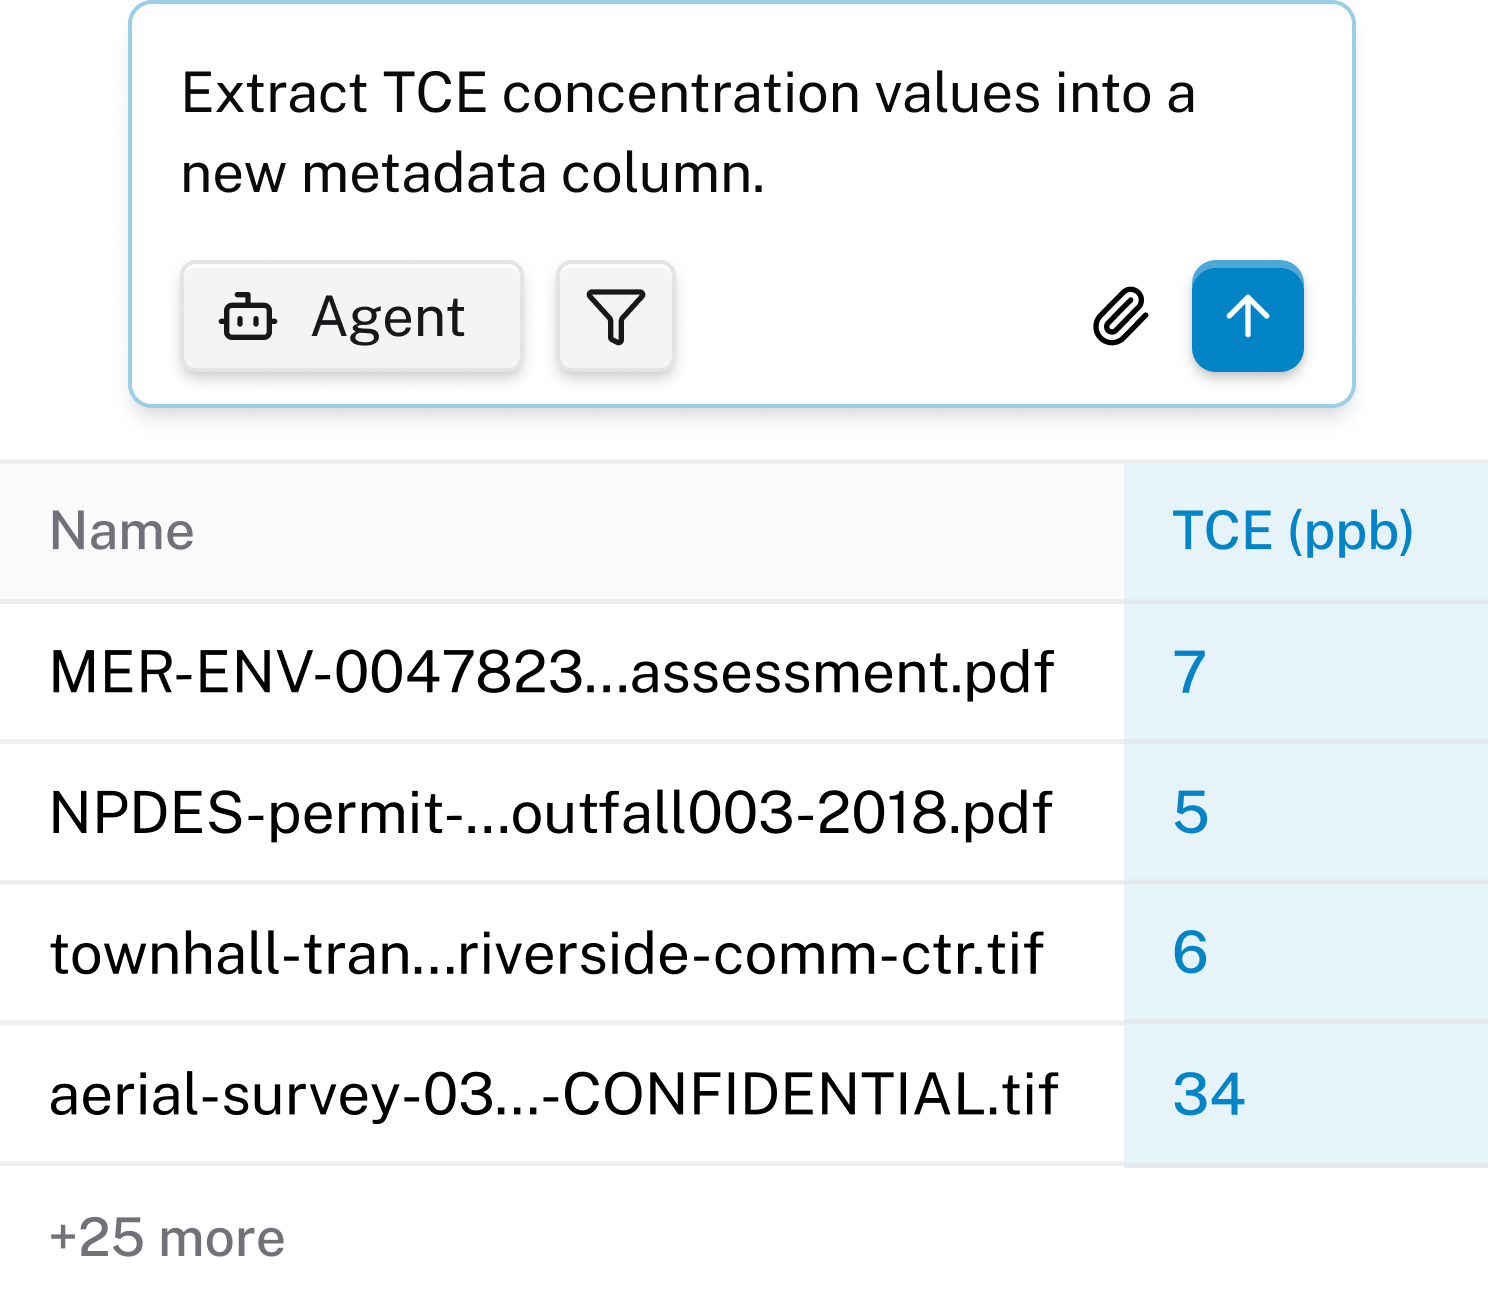This screenshot has height=1304, width=1488.
Task: Send the prompt with the blue arrow button
Action: [1247, 317]
